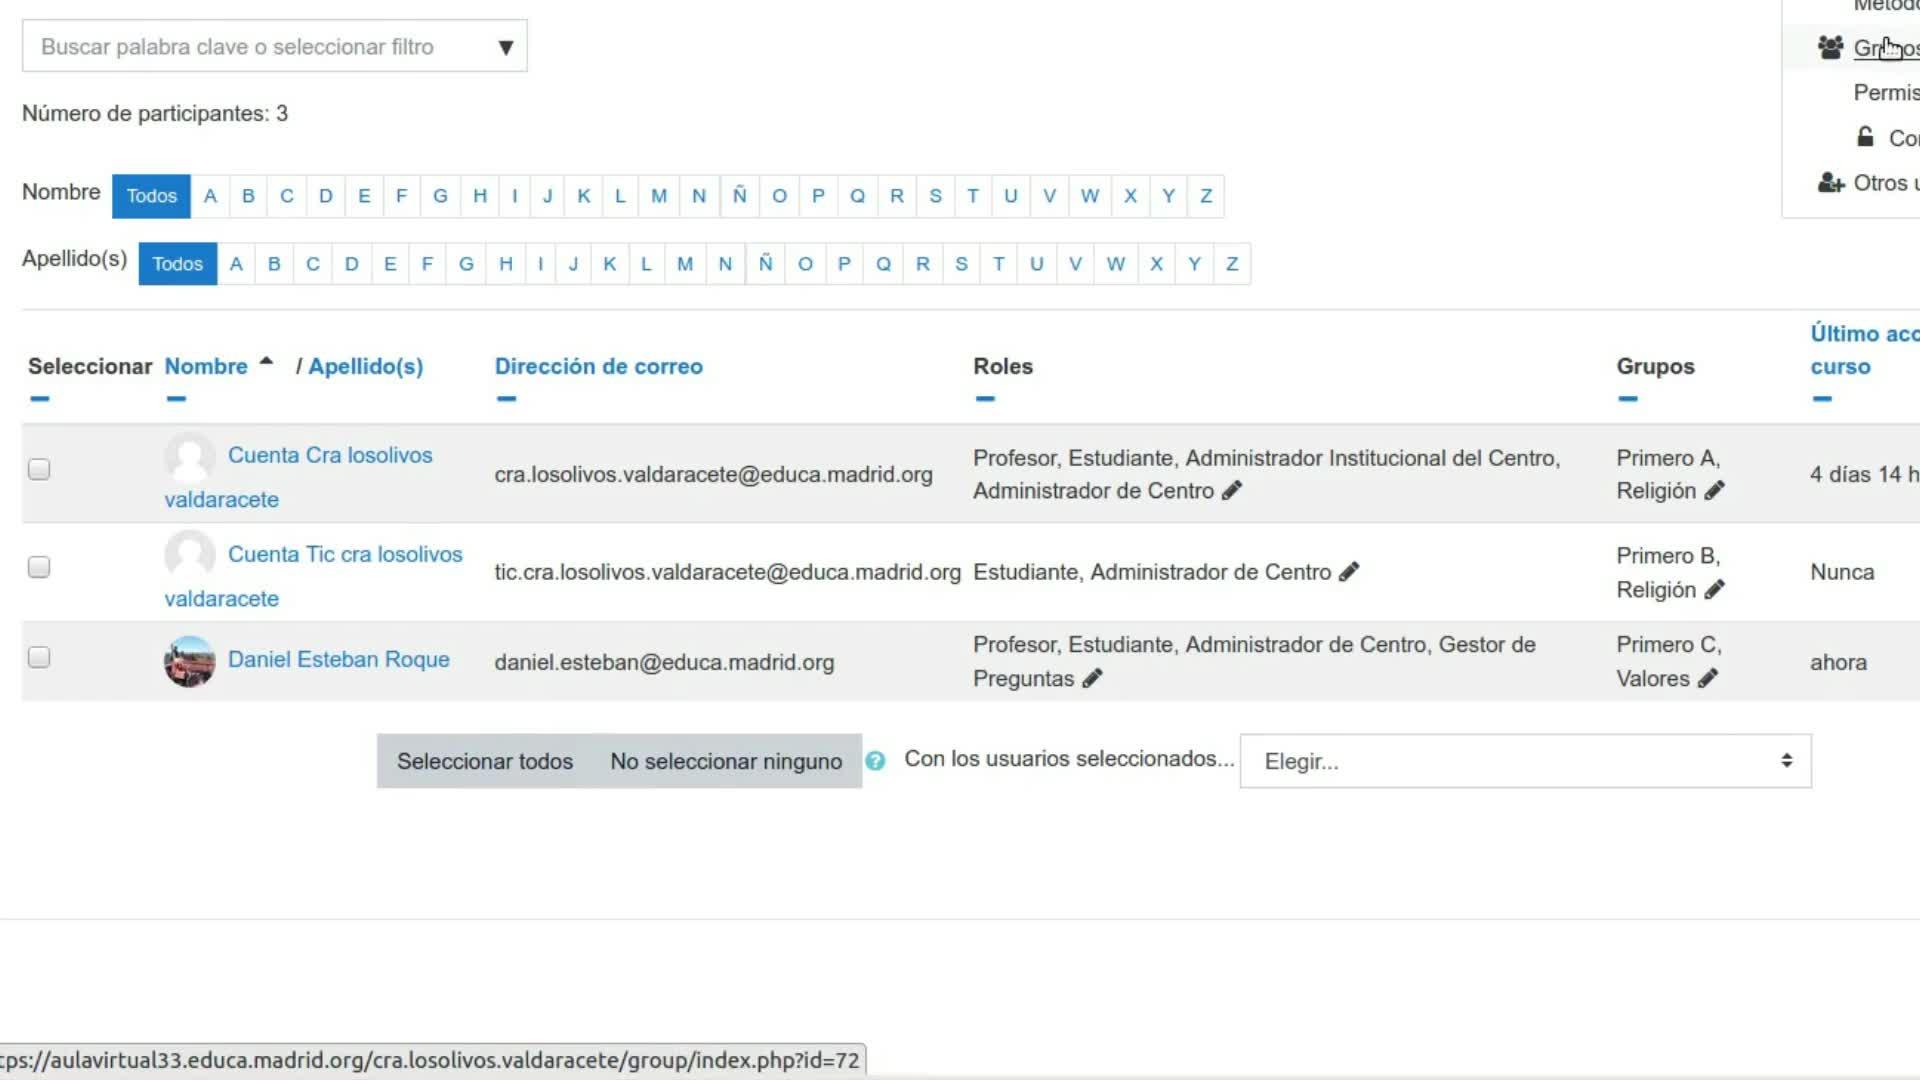This screenshot has height=1080, width=1920.
Task: Click Daniel Esteban Roque's profile photo
Action: click(189, 661)
